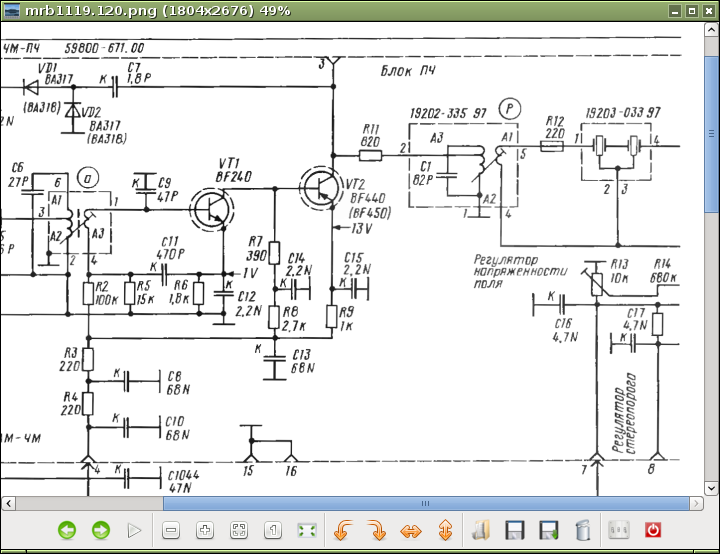Screen dimensions: 720x554
Task: Go to the previous image
Action: 67,530
